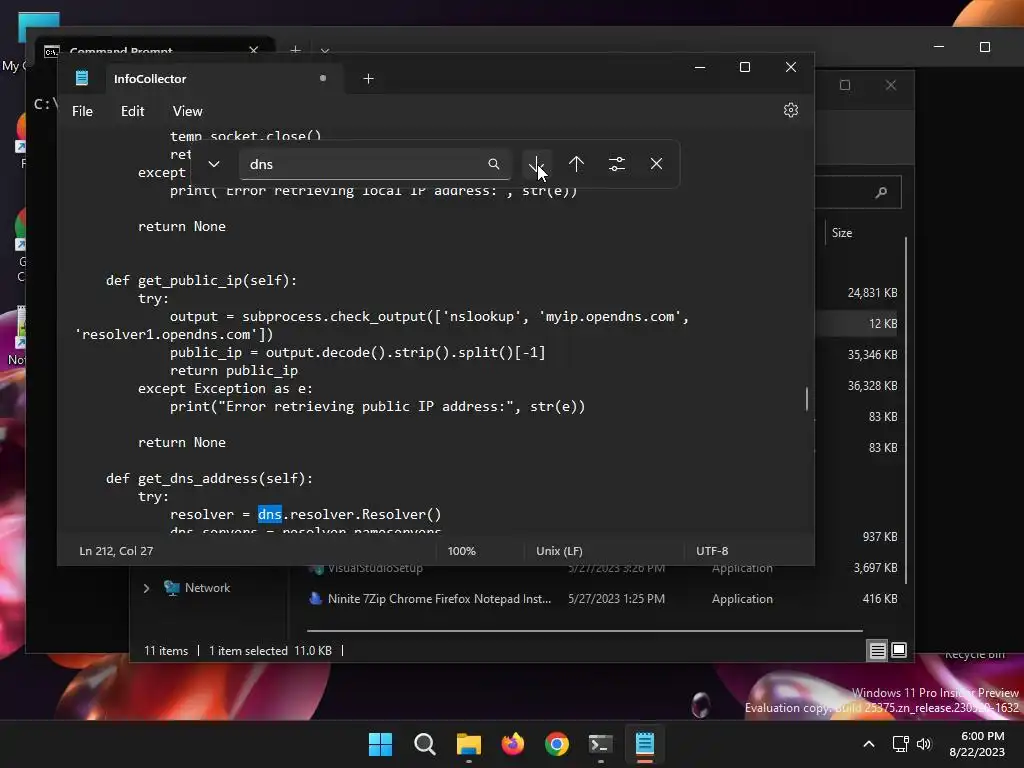Viewport: 1024px width, 768px height.
Task: Click the 416 KB size cell
Action: pos(880,599)
